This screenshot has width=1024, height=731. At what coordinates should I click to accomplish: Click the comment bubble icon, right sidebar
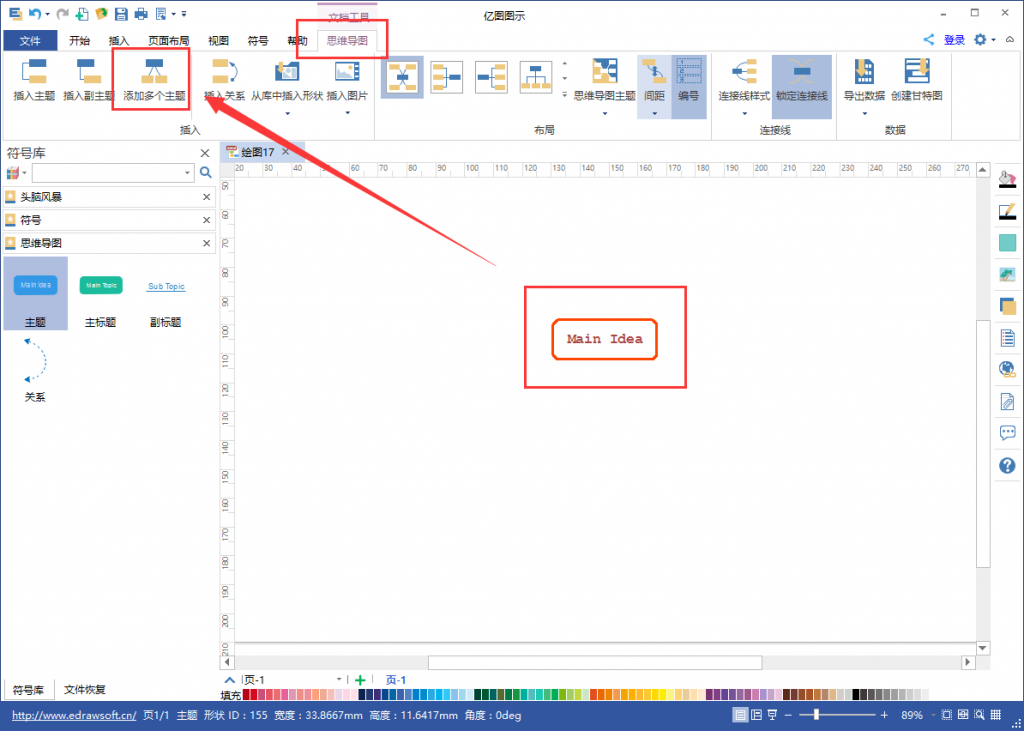coord(1008,432)
